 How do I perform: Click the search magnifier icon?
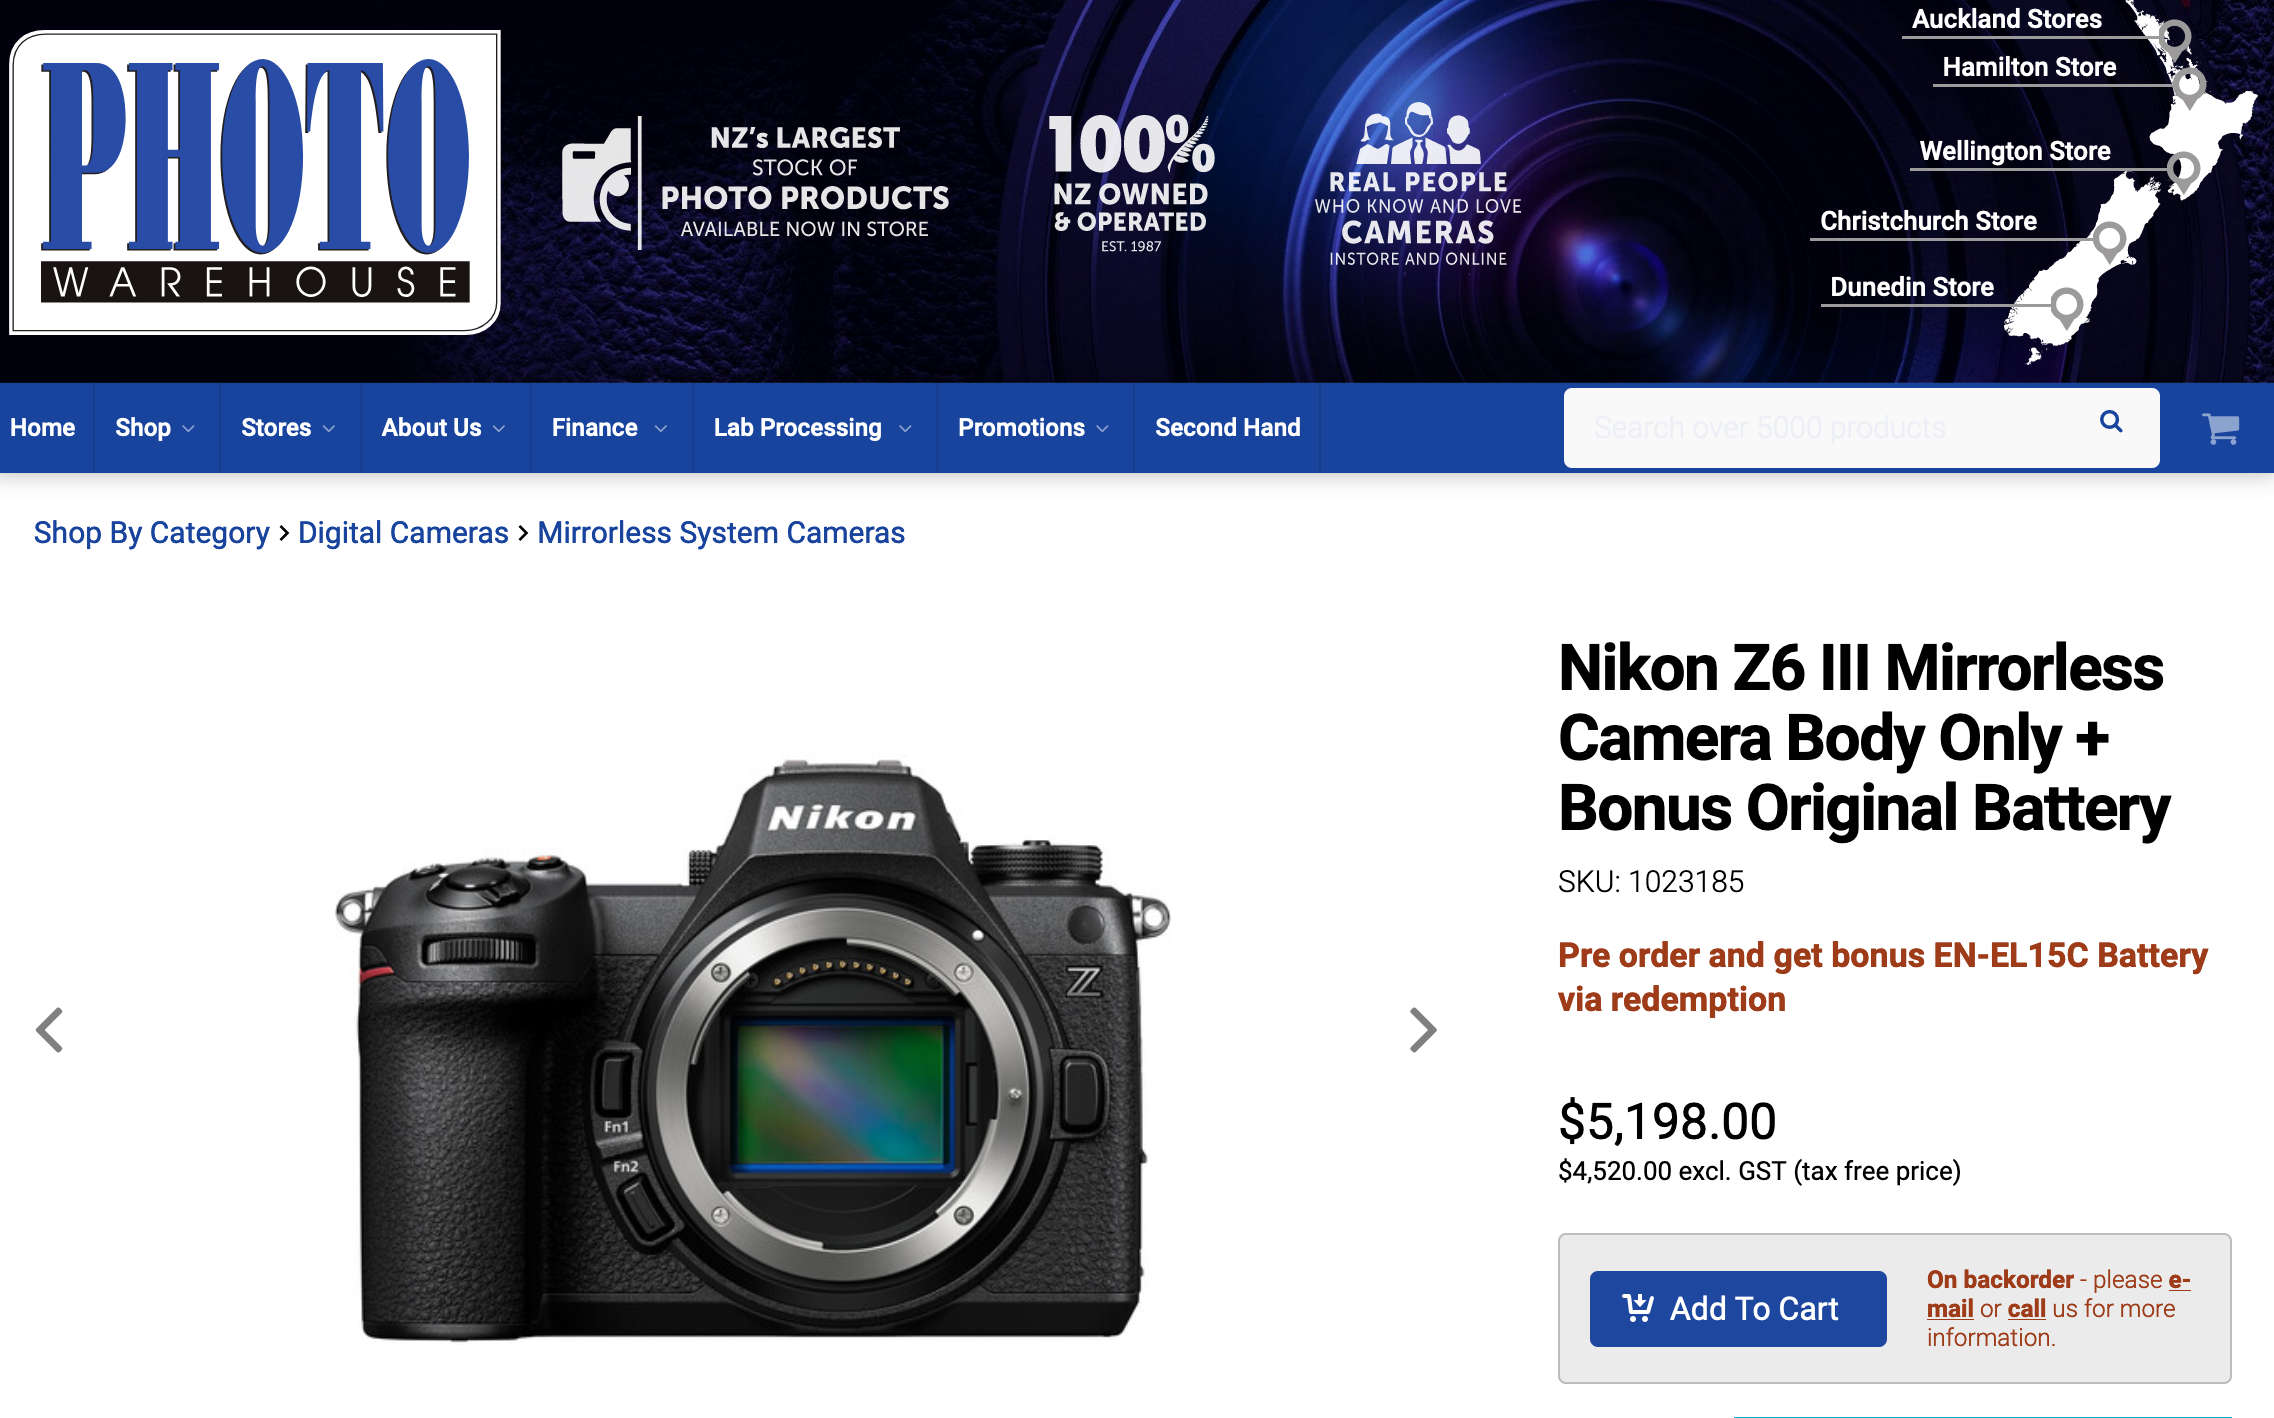point(2111,422)
